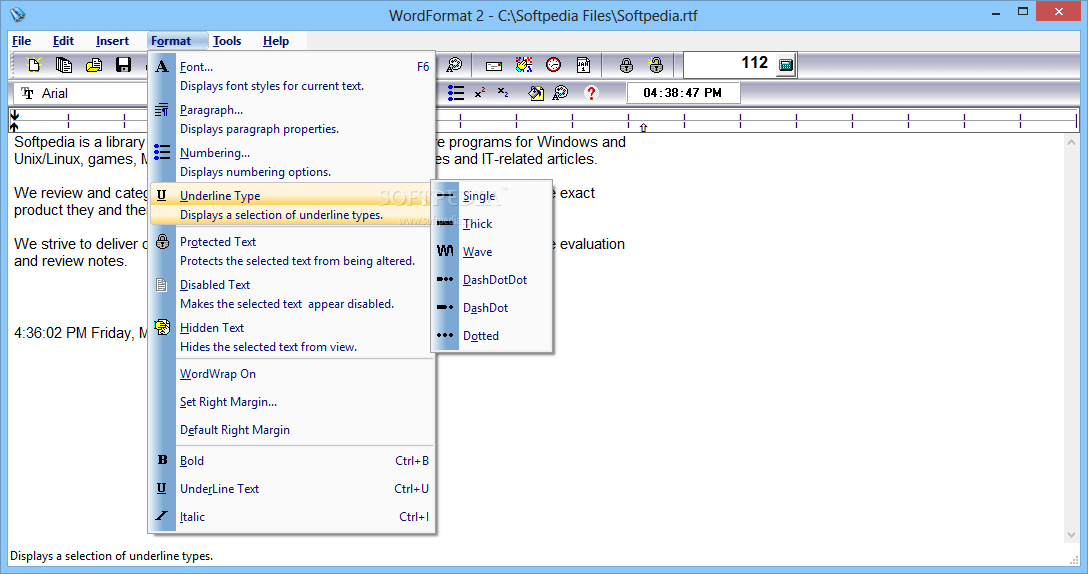Click the blue bullet list icon
Screen dimensions: 1088x574
[x=456, y=92]
